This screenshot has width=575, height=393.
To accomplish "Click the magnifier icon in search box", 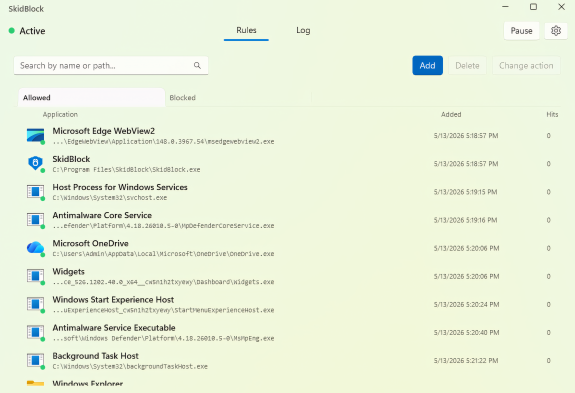I will (x=197, y=65).
